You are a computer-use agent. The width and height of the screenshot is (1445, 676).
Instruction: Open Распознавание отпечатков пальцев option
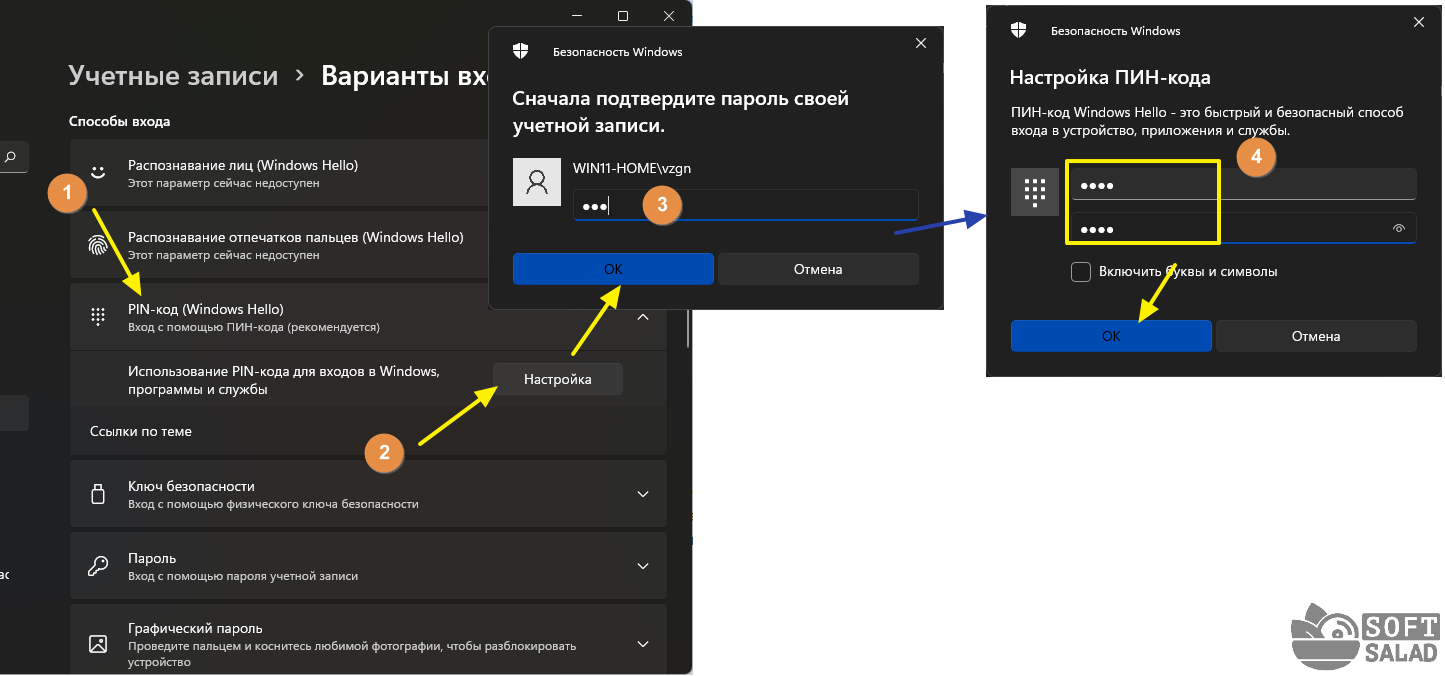[279, 246]
